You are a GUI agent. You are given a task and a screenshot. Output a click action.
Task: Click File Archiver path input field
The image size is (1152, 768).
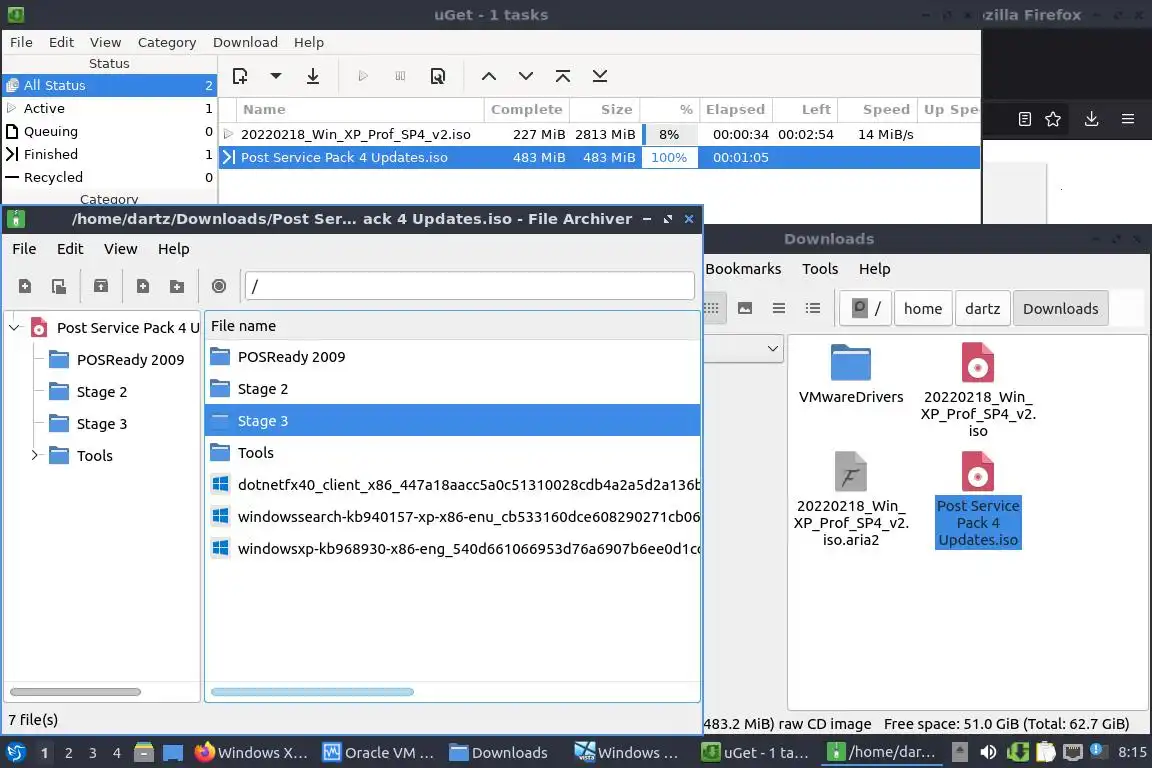pyautogui.click(x=469, y=286)
